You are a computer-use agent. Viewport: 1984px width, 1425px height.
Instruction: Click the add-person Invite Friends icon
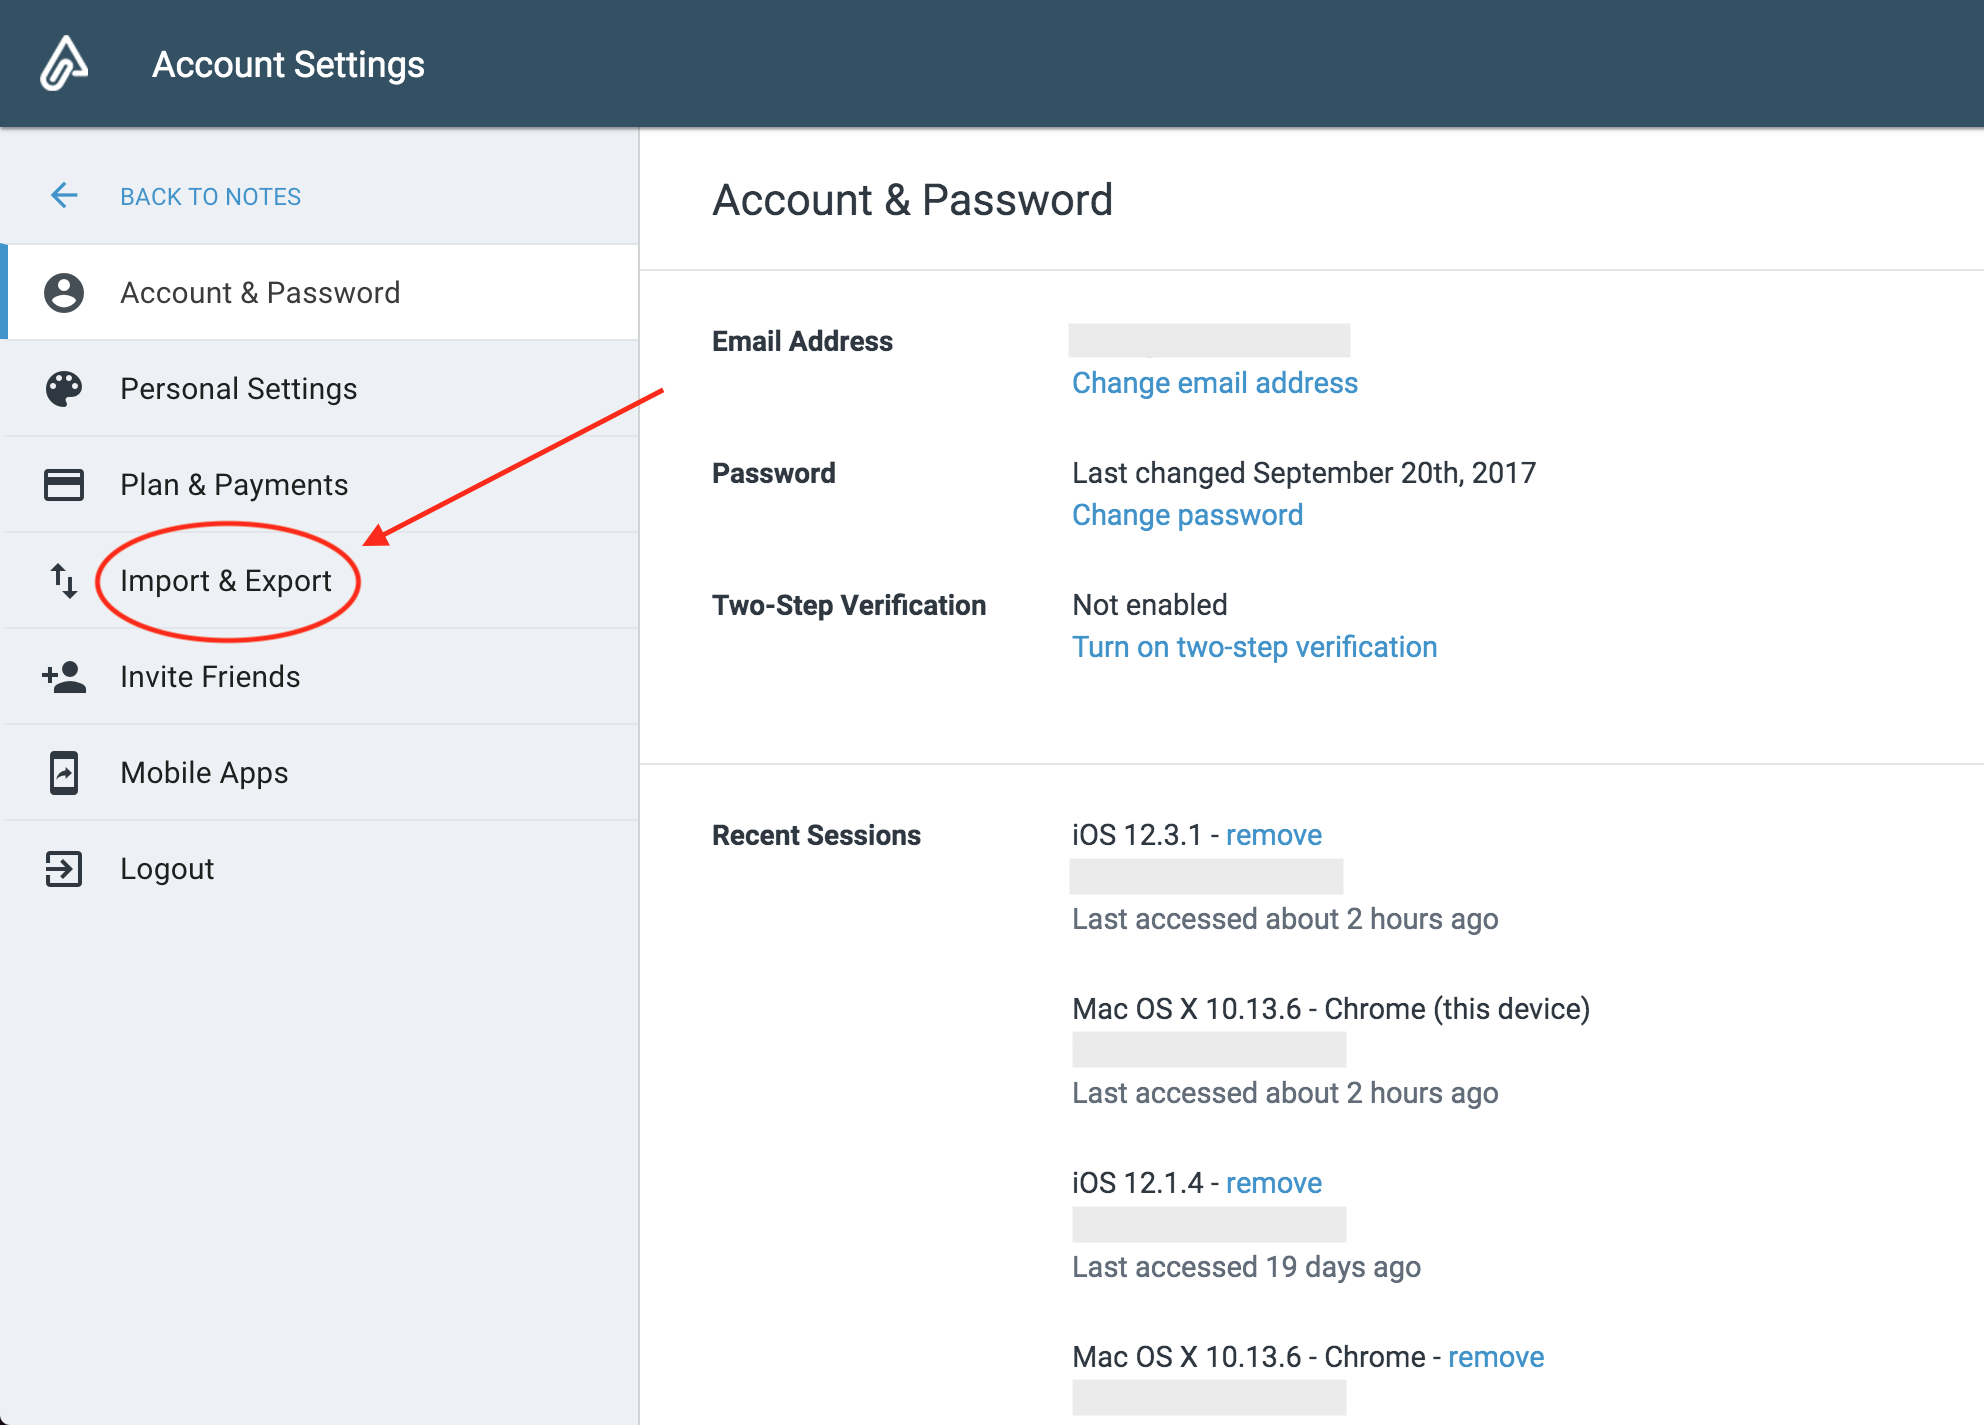point(64,677)
